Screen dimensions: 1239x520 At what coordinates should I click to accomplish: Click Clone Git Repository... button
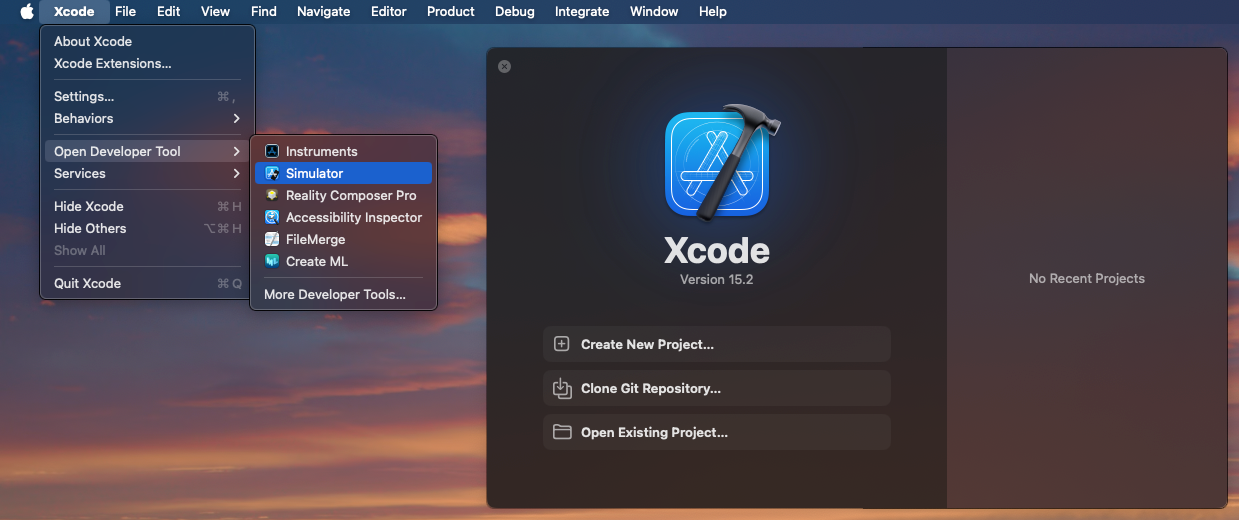(x=716, y=388)
